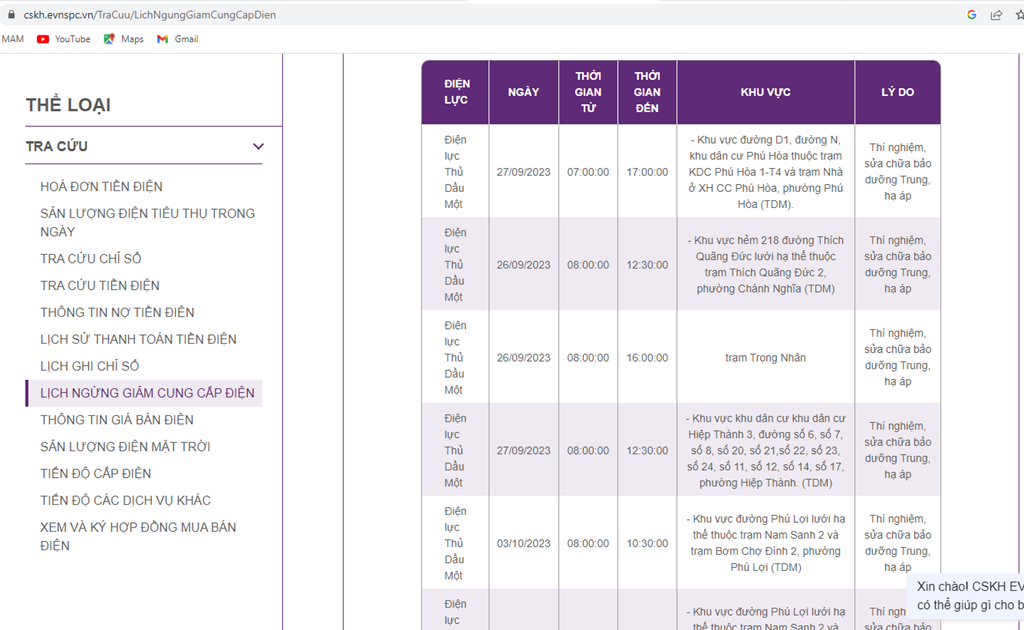
Task: Open the Maps bookmark
Action: [123, 39]
